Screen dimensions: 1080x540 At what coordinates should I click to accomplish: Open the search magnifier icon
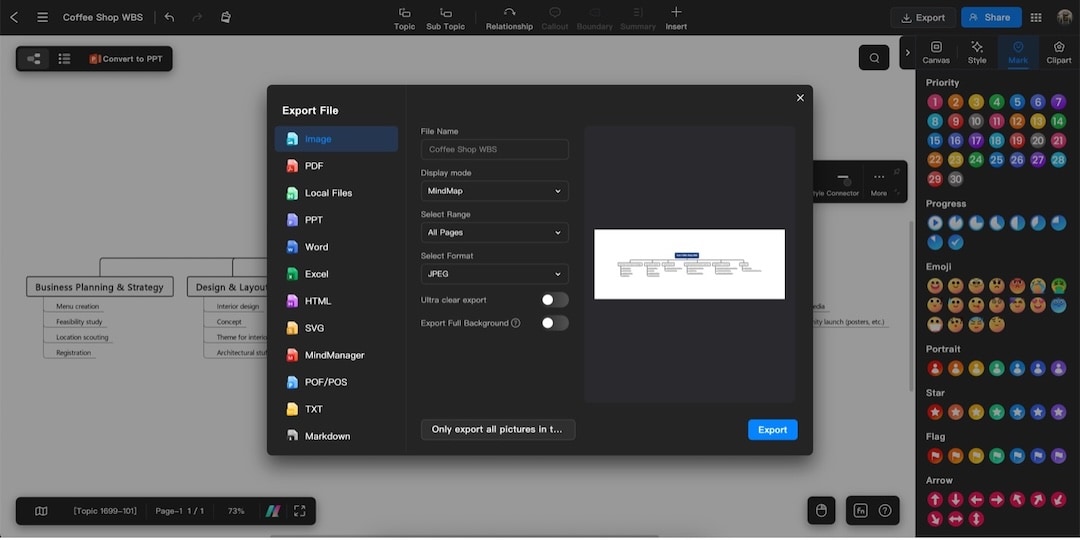(874, 58)
